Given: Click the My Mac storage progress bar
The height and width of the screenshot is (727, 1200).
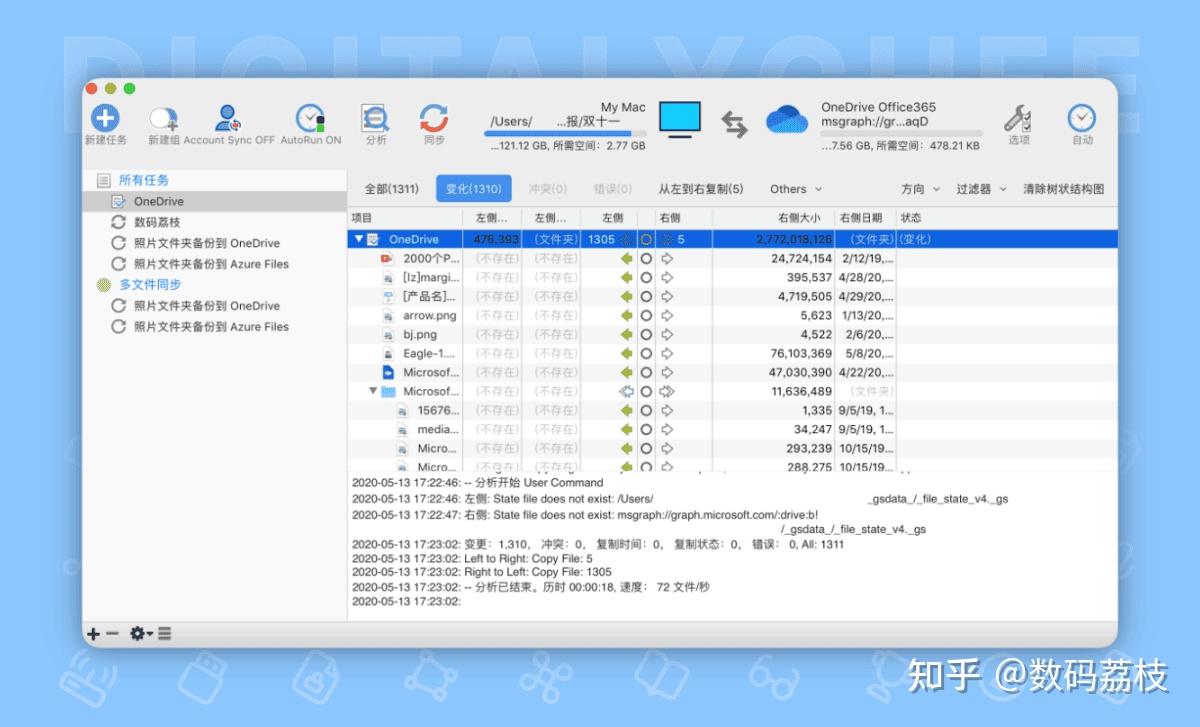Looking at the screenshot, I should click(567, 133).
